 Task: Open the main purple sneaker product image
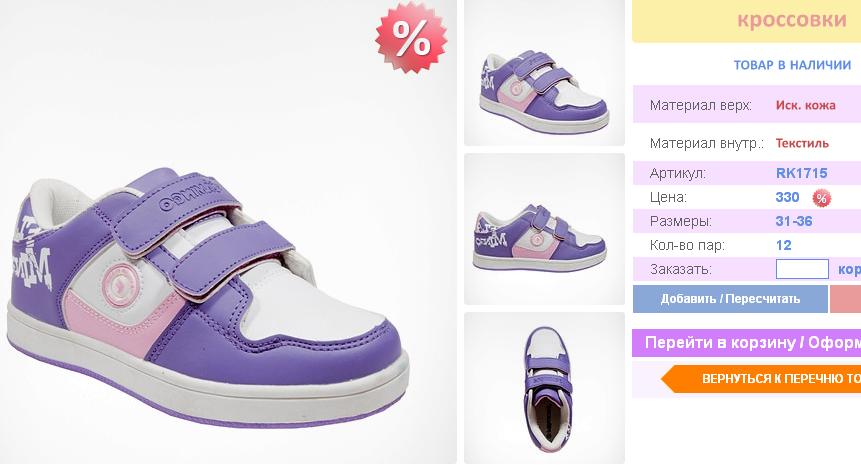(x=228, y=232)
